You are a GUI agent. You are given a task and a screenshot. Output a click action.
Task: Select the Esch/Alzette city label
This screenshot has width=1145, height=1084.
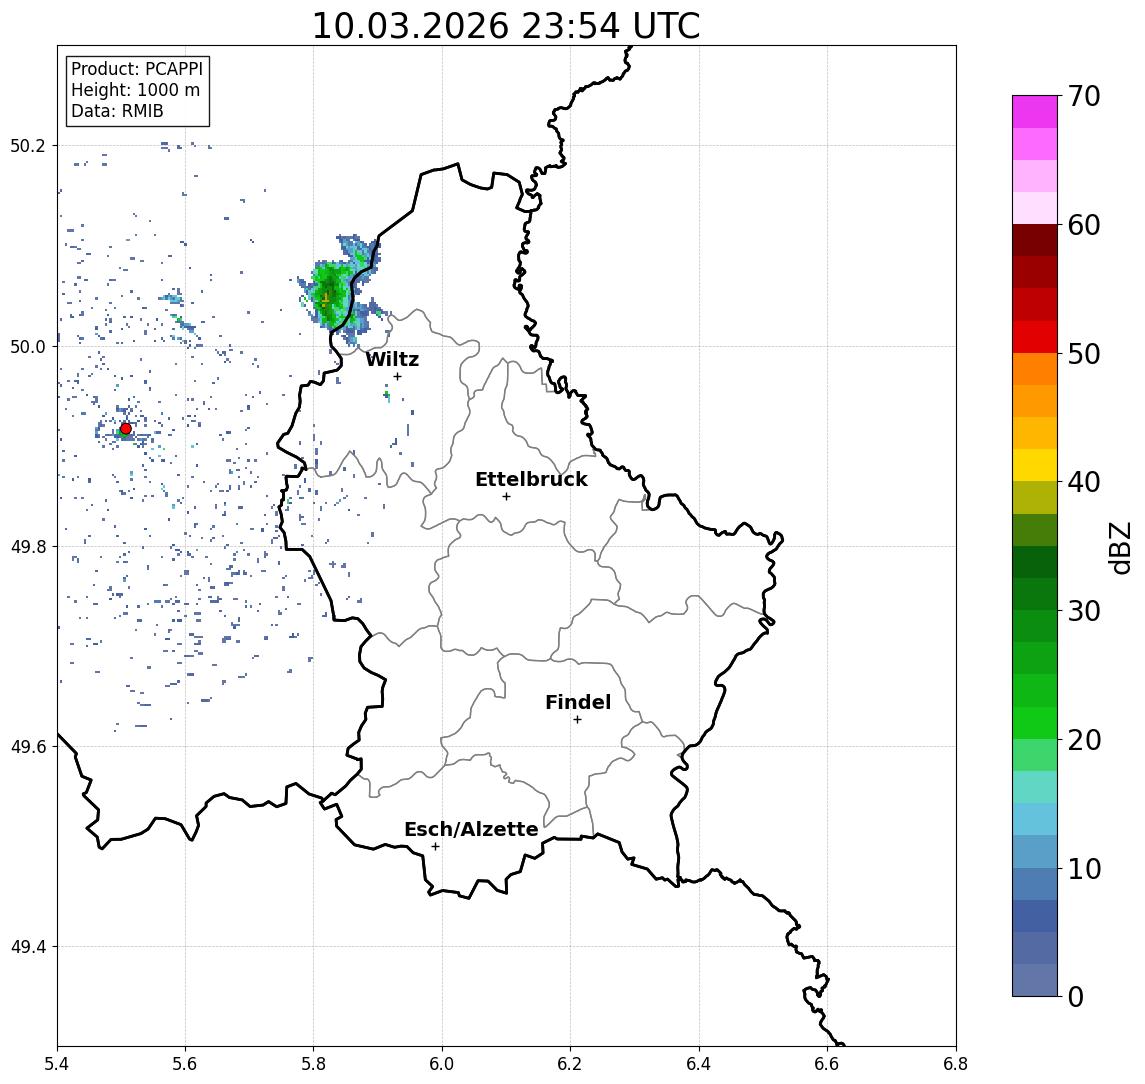coord(471,829)
